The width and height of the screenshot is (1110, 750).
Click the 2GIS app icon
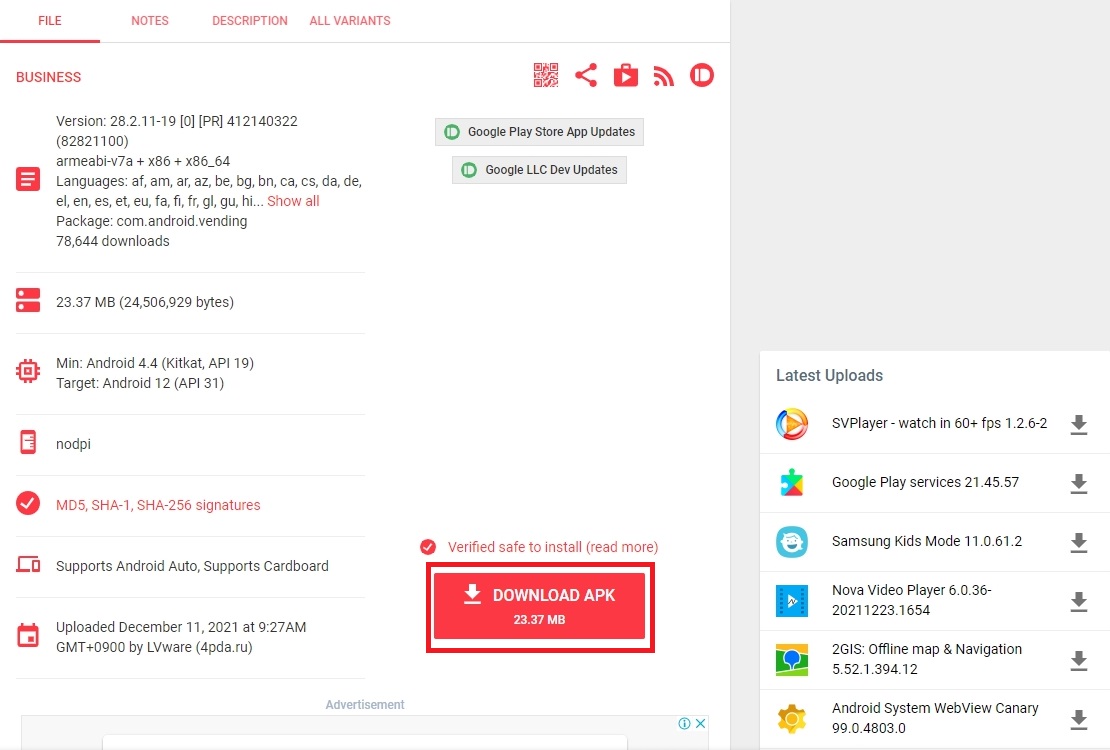[x=791, y=660]
